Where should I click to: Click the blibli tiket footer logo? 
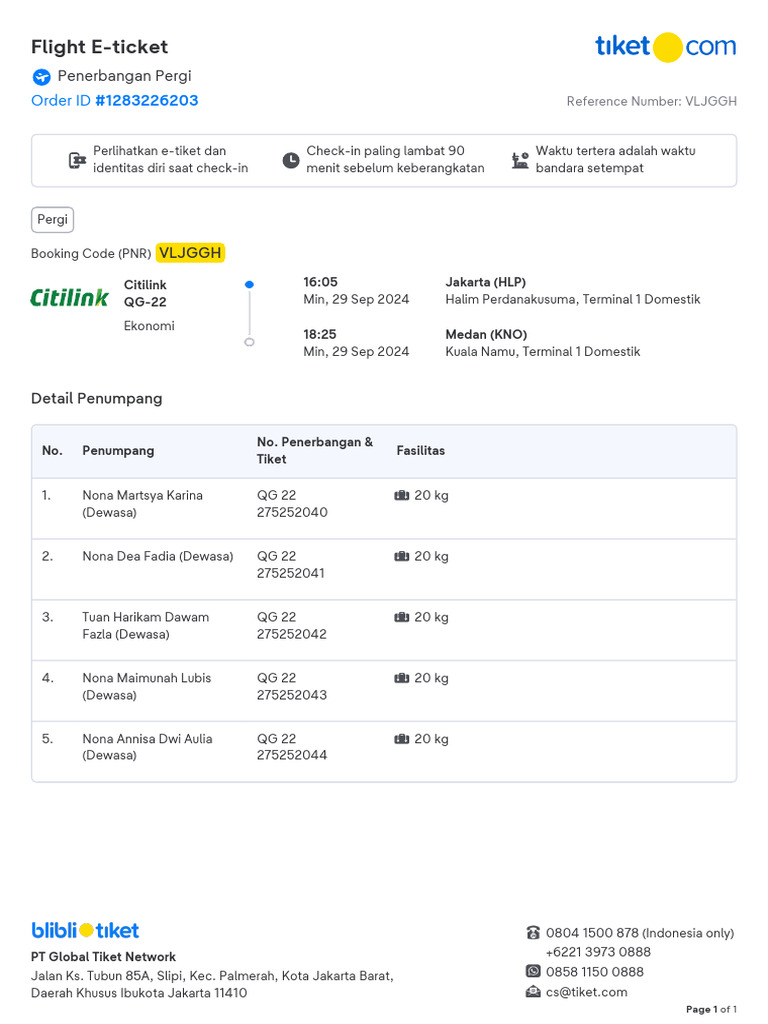pyautogui.click(x=85, y=930)
